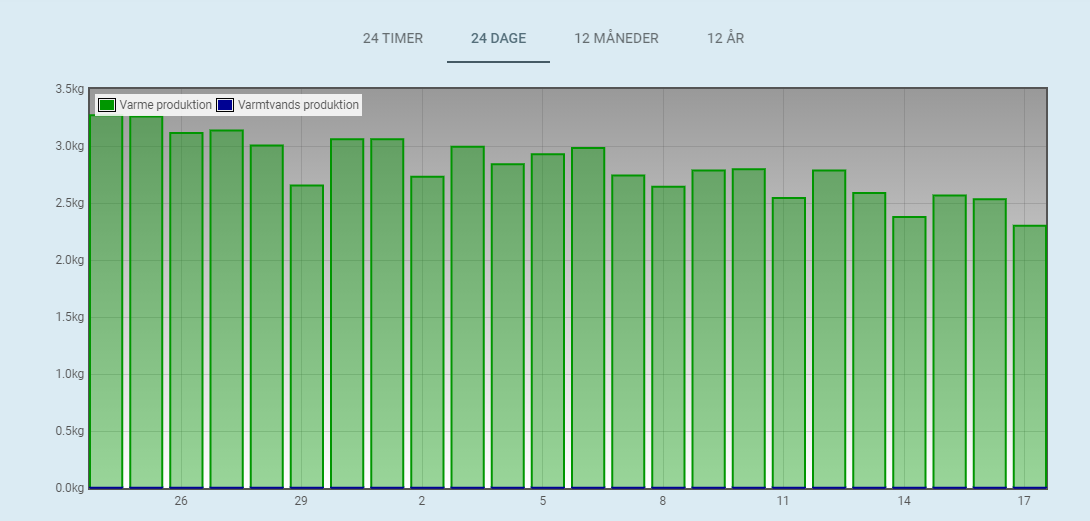
Task: Select the bar above day 5
Action: (x=548, y=321)
